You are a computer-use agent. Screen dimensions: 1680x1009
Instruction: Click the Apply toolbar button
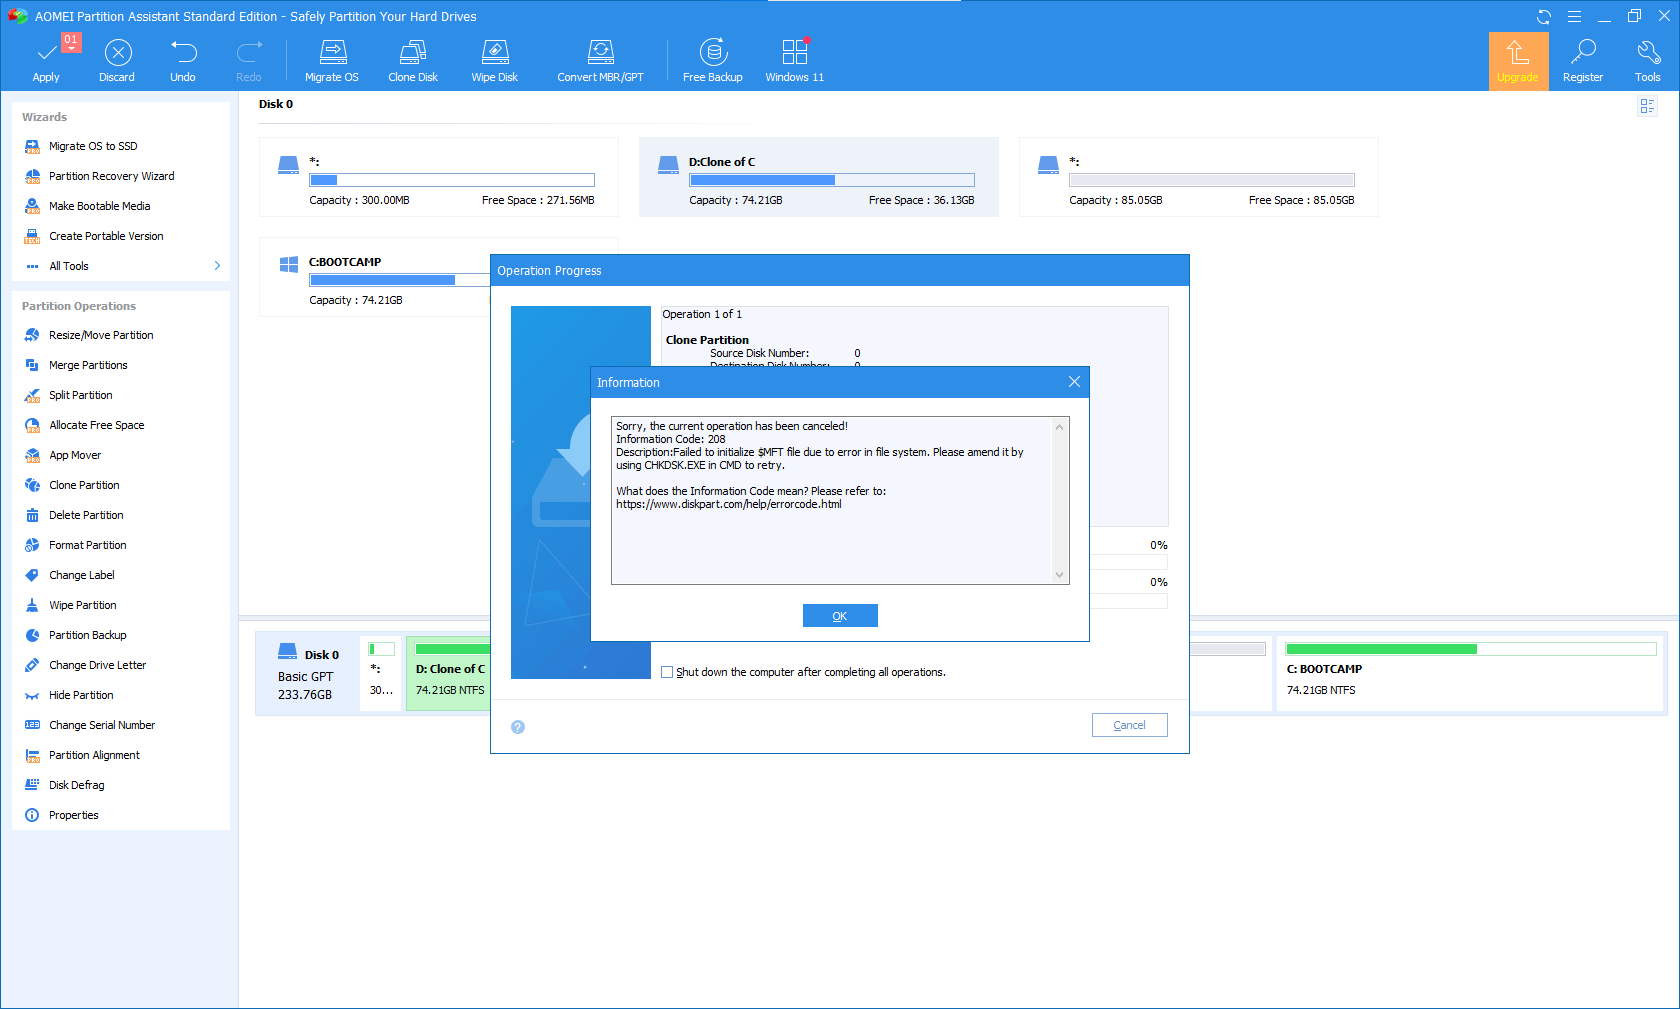point(46,61)
